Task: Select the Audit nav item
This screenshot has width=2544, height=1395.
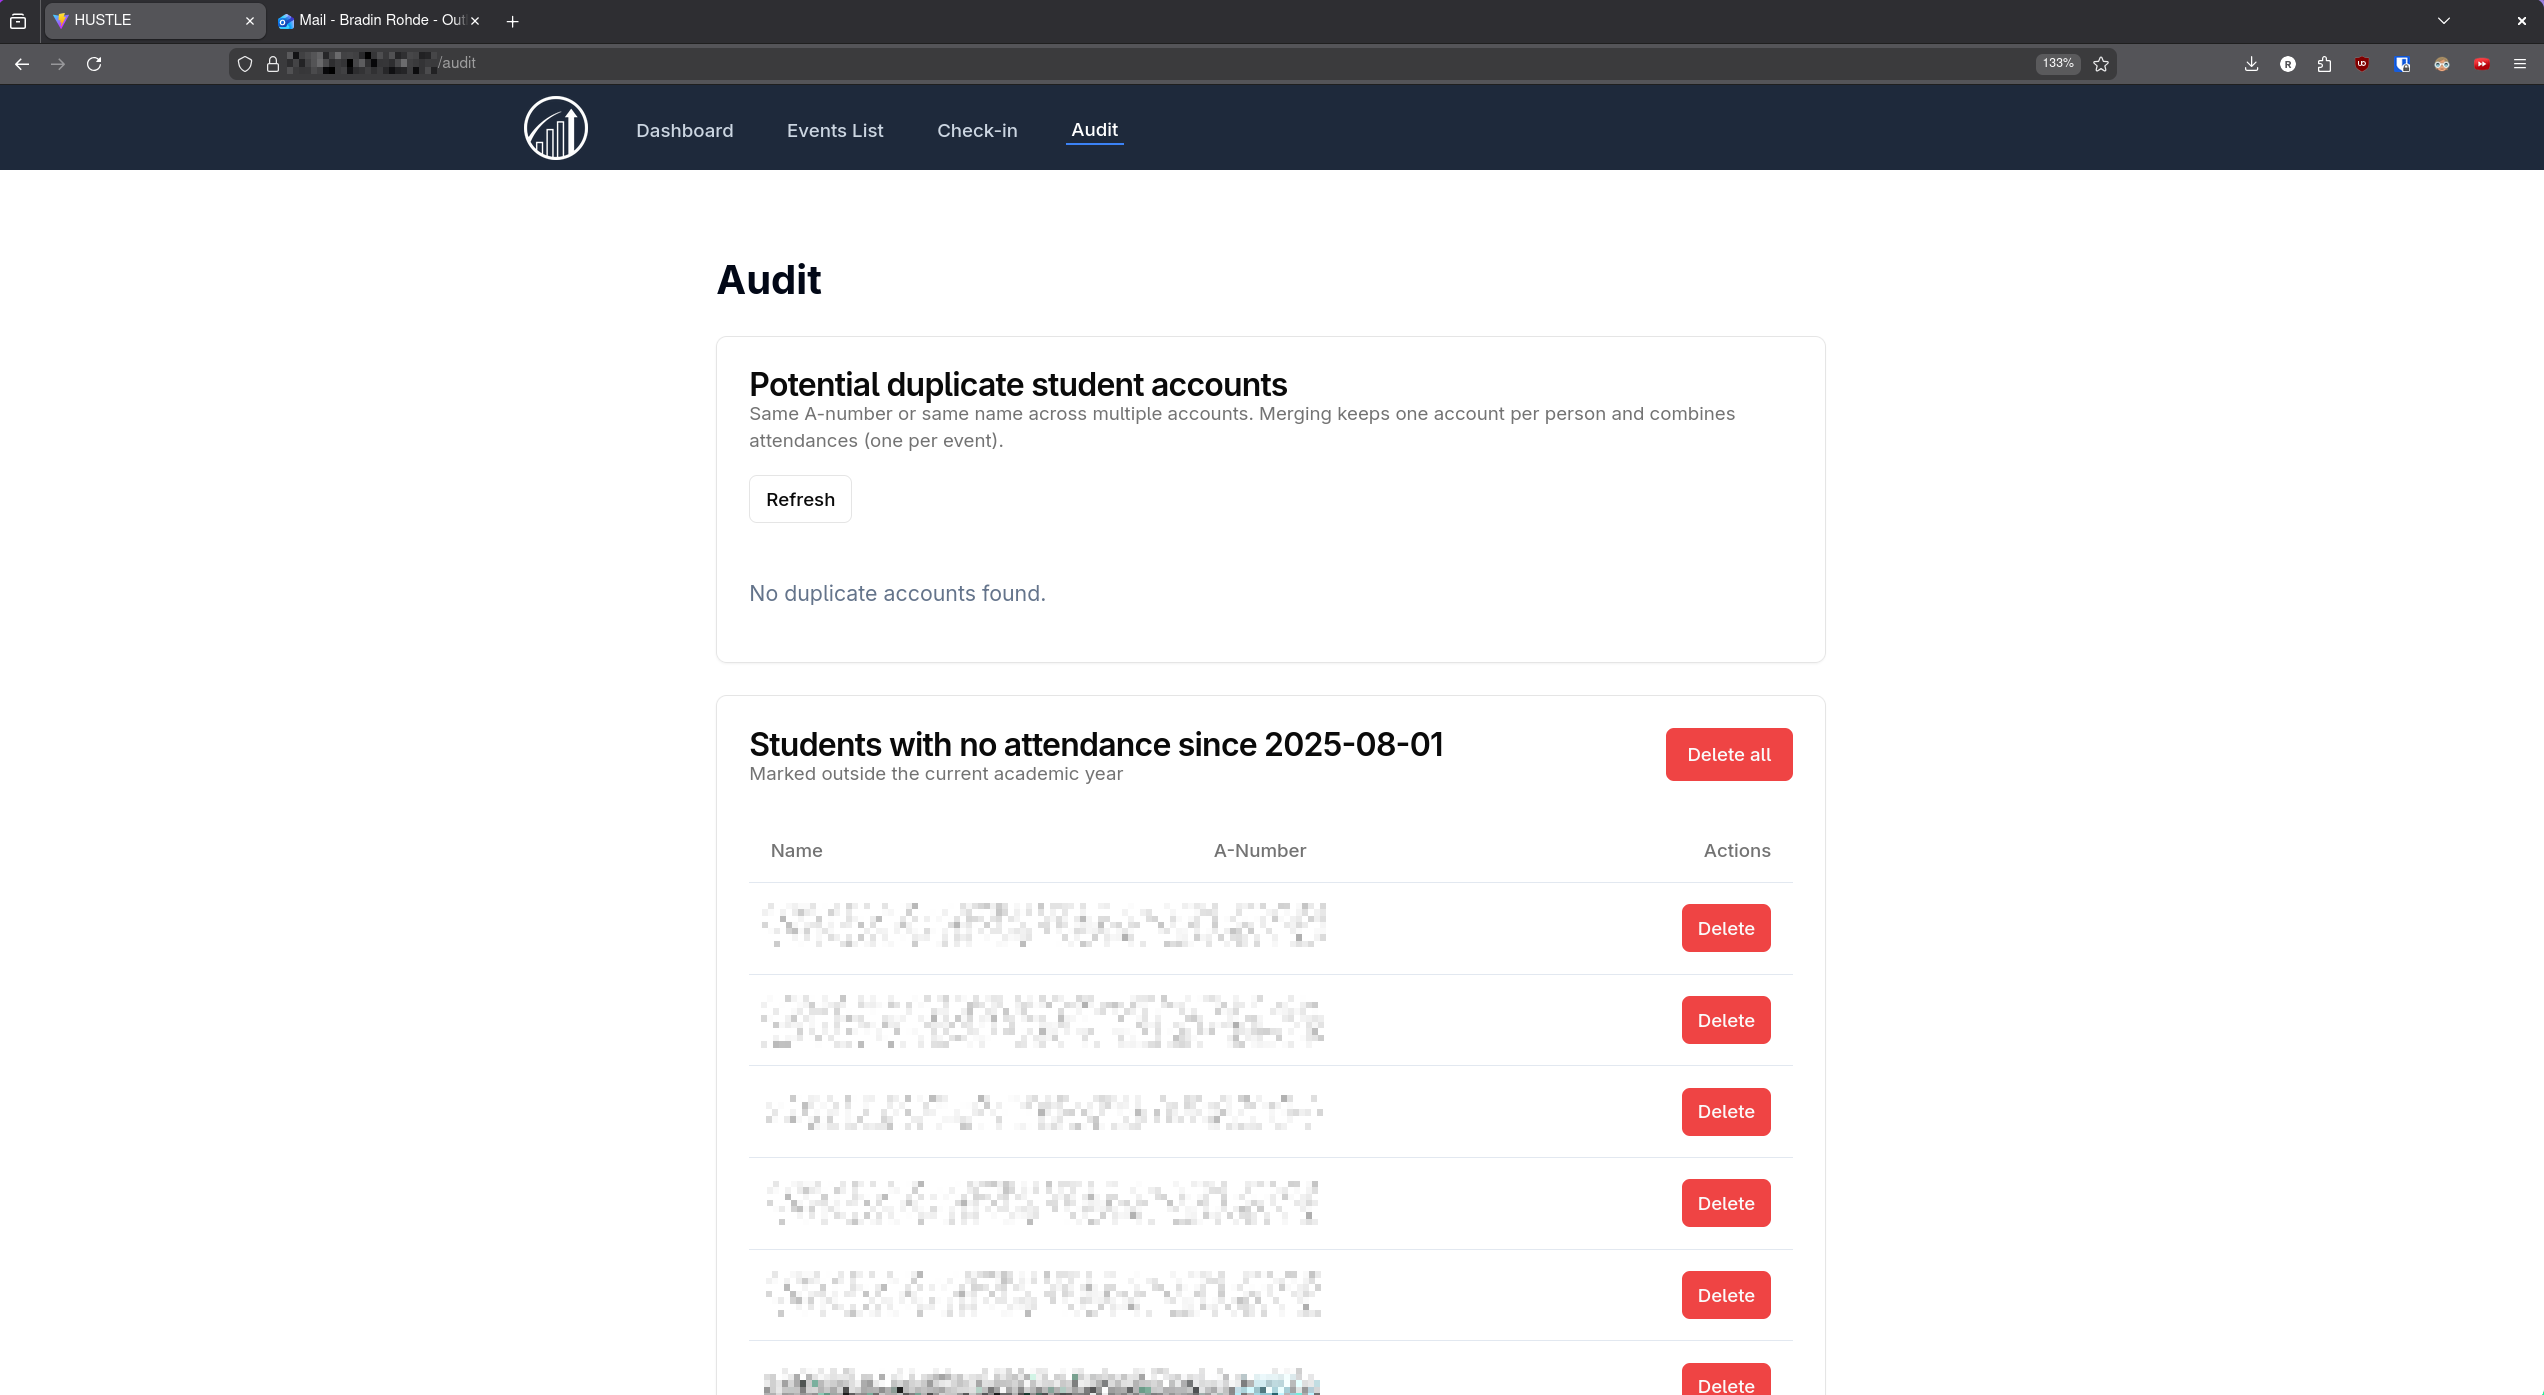Action: 1095,130
